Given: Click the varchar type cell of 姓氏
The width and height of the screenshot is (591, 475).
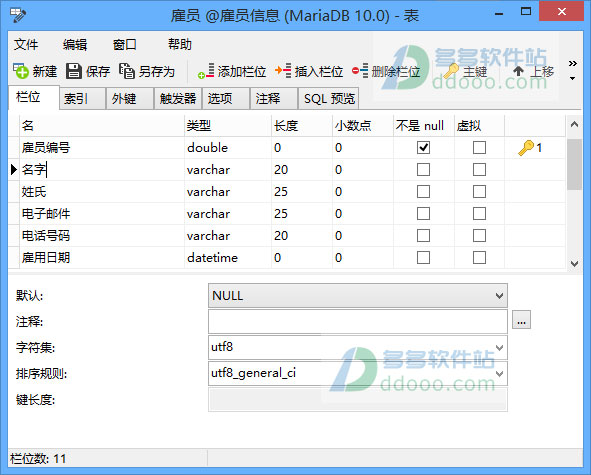Looking at the screenshot, I should tap(228, 192).
